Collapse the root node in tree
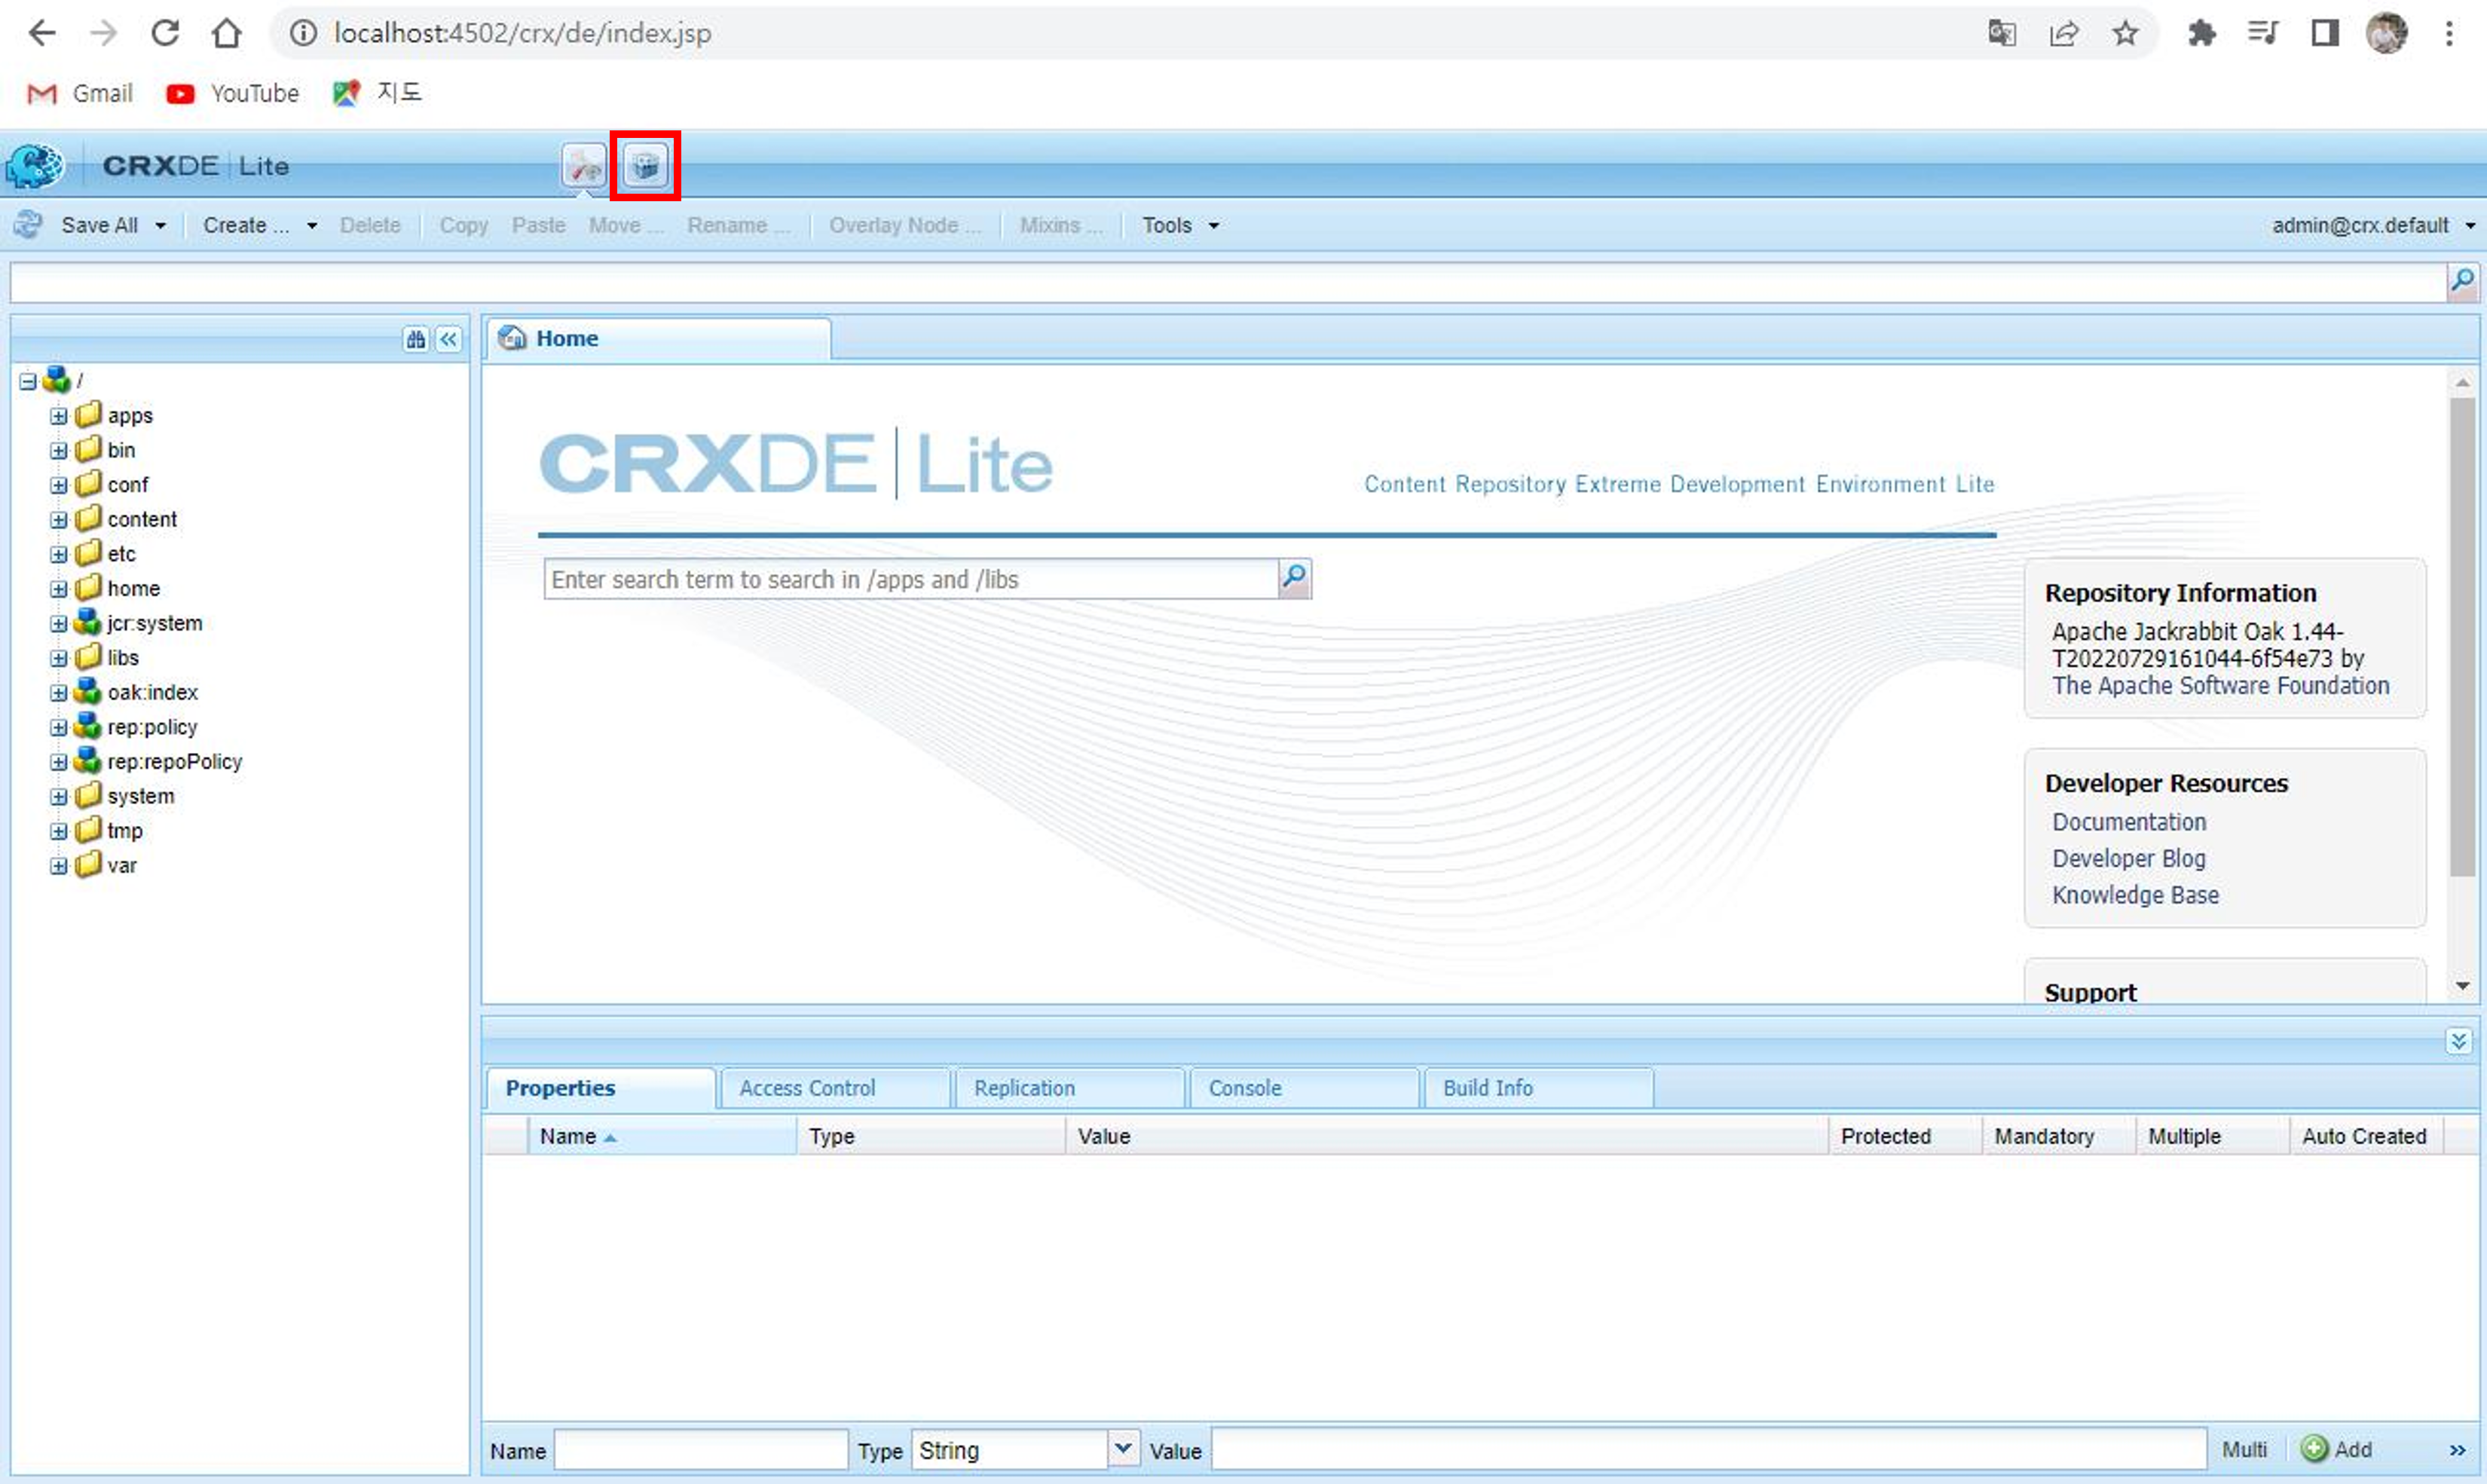The height and width of the screenshot is (1484, 2487). point(28,381)
